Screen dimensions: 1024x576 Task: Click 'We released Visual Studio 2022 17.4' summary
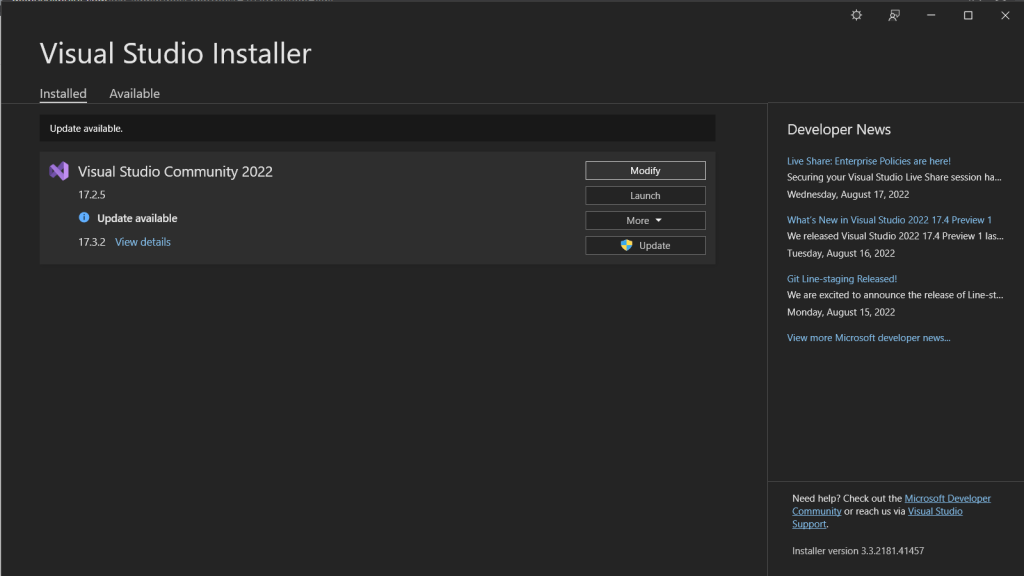coord(895,236)
